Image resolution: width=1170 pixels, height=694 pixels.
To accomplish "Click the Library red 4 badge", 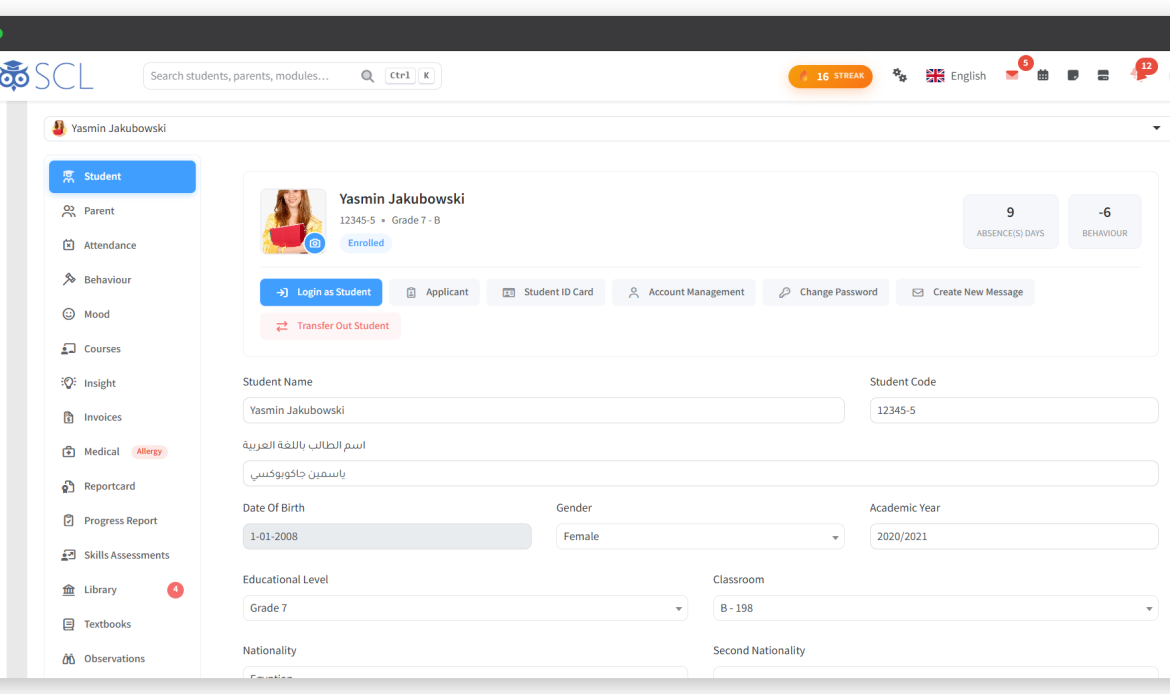I will [x=175, y=590].
